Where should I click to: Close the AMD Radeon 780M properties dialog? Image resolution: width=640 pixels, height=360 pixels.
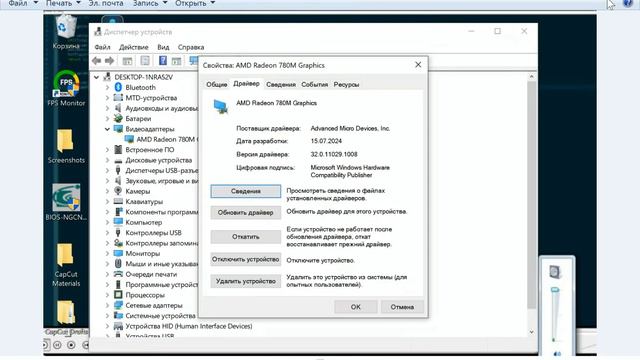pyautogui.click(x=418, y=65)
